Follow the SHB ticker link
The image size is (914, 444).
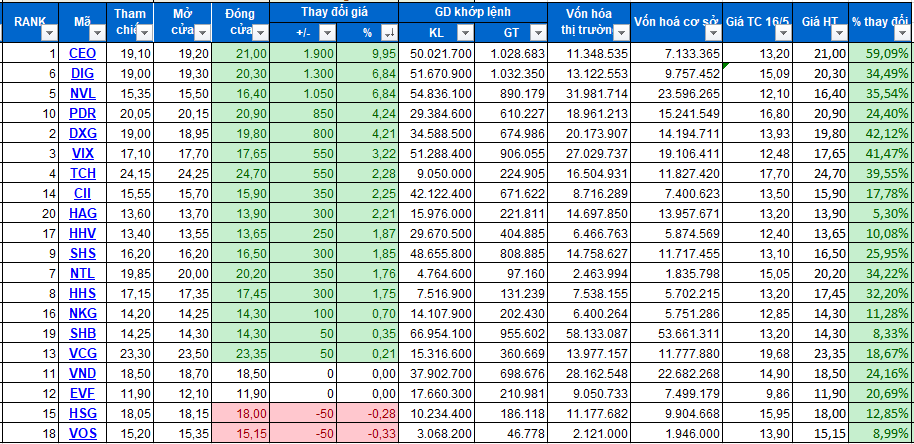[82, 333]
